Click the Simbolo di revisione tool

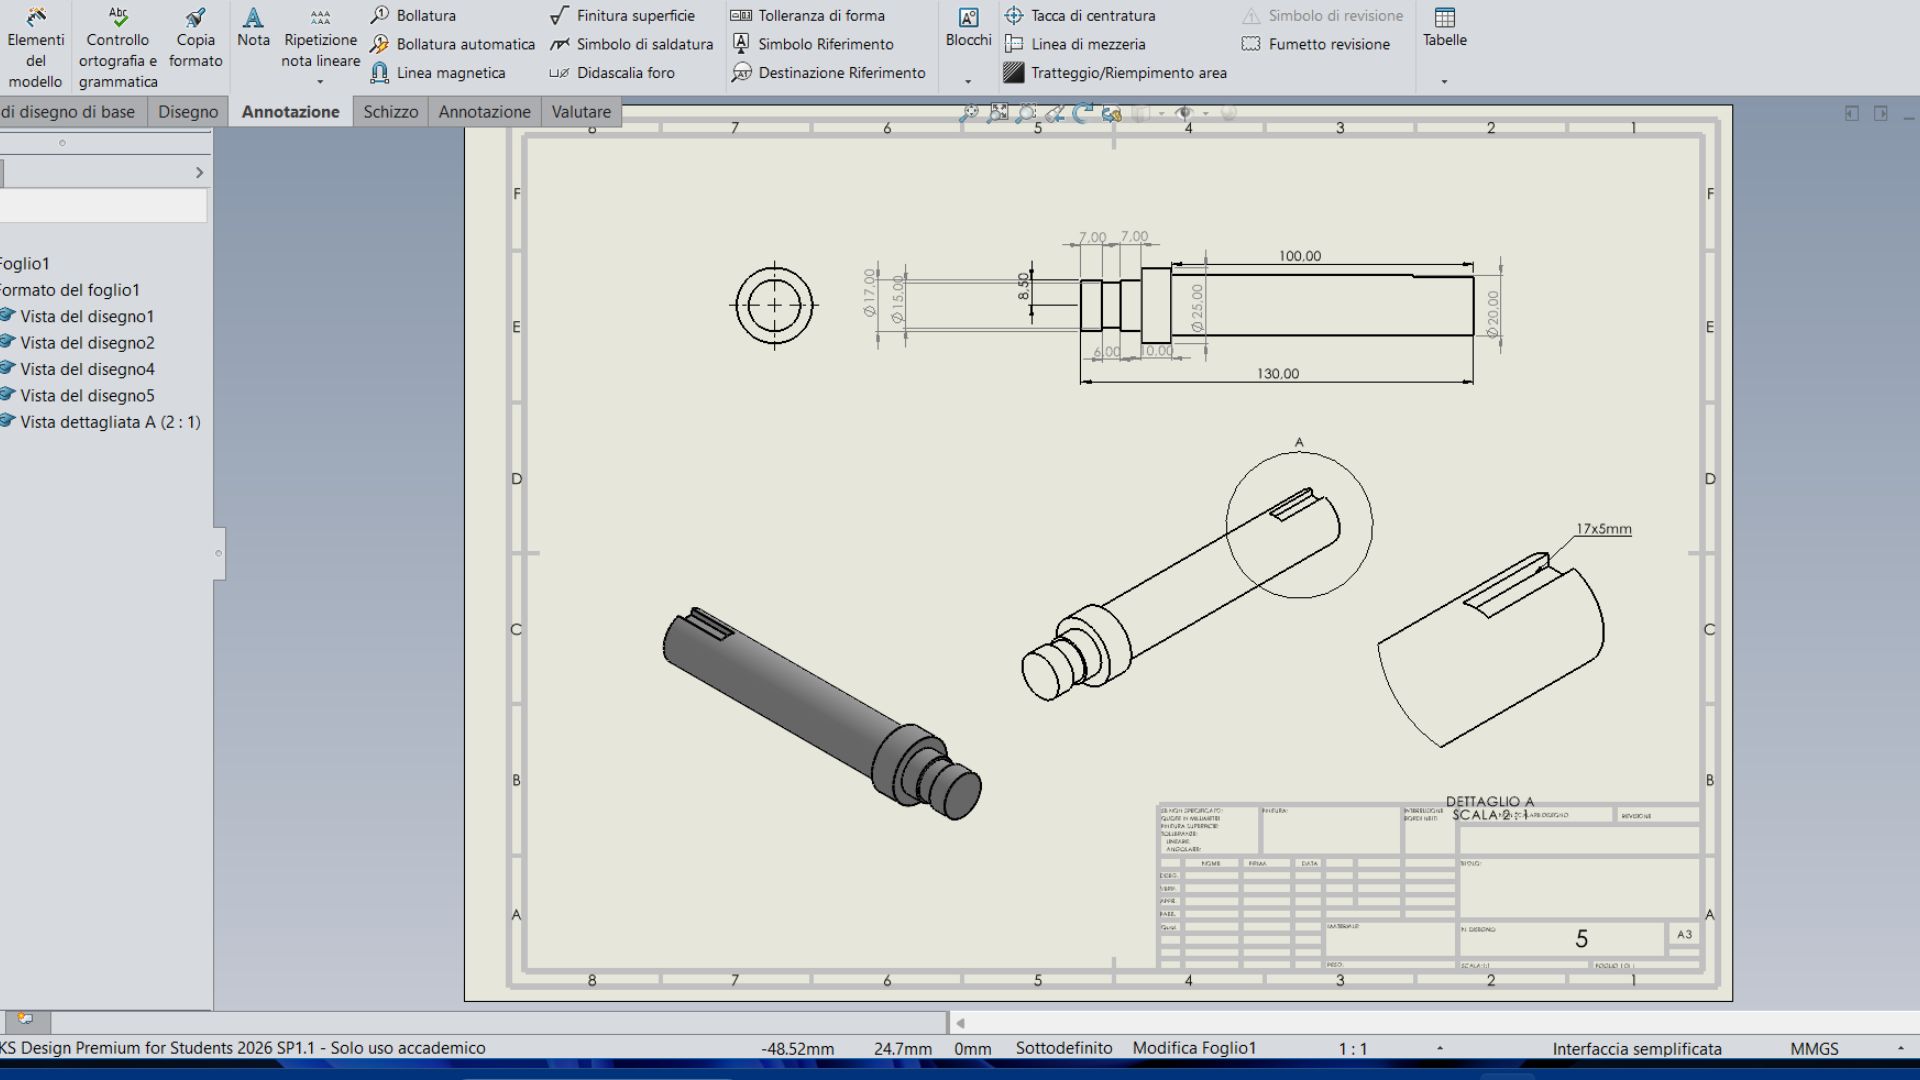(1322, 15)
